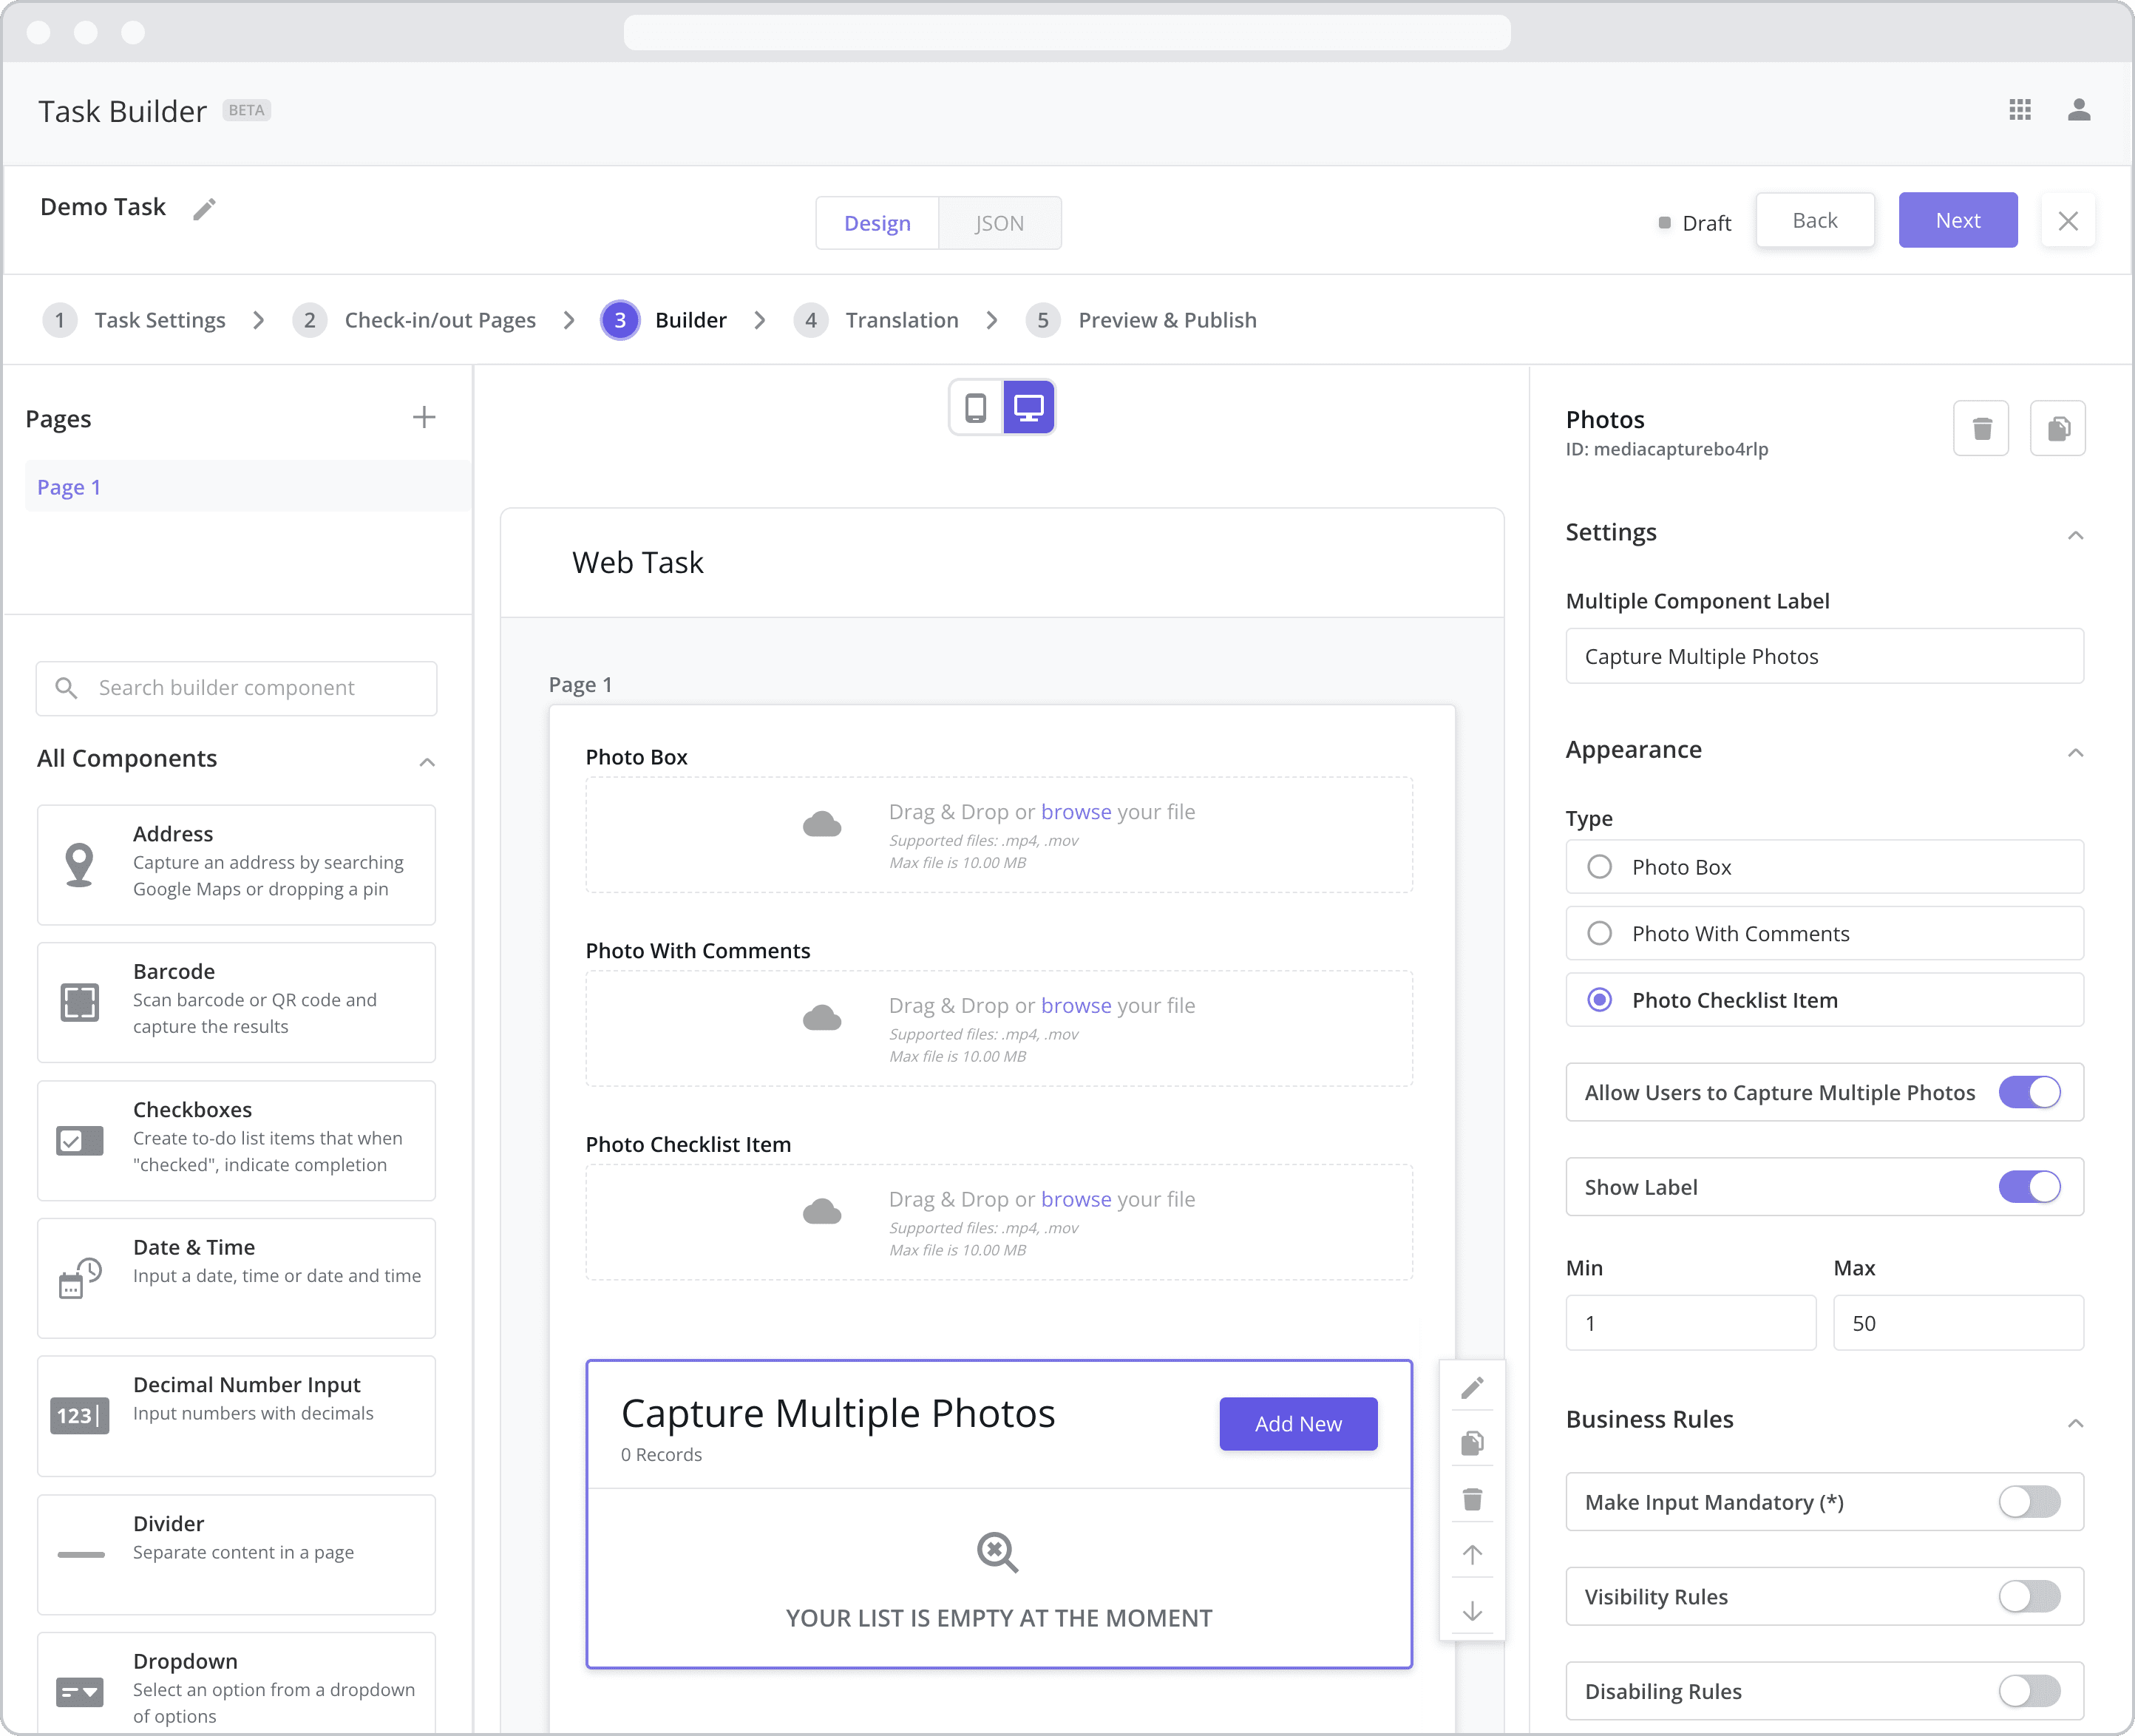Image resolution: width=2135 pixels, height=1736 pixels.
Task: Duplicate Photos component icon in properties panel
Action: click(2058, 429)
